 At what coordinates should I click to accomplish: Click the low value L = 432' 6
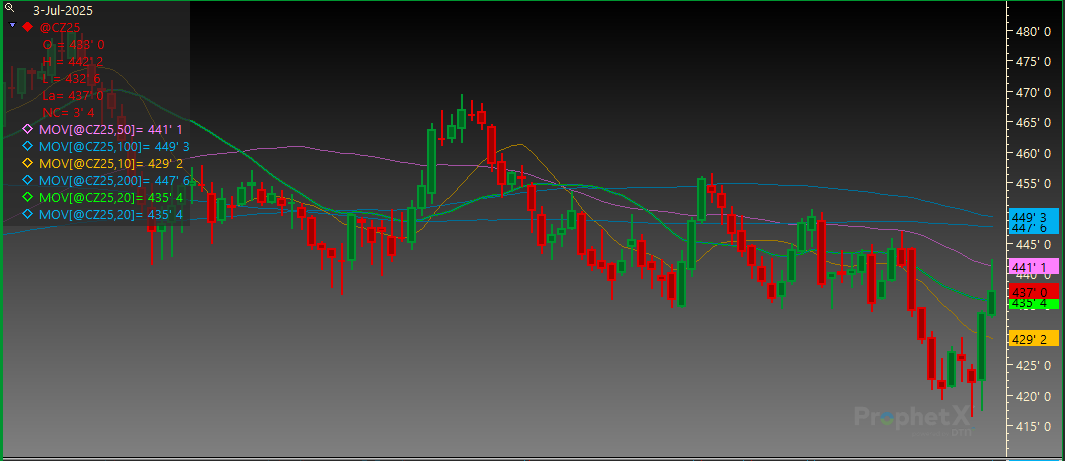[x=72, y=79]
